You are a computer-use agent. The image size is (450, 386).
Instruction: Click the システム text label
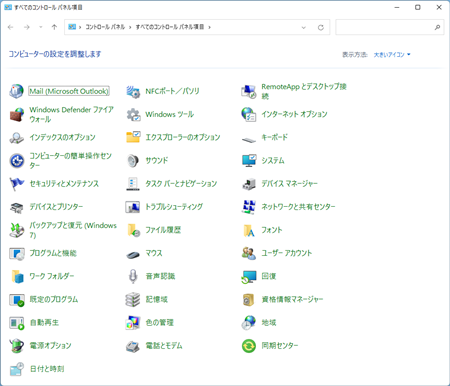point(273,161)
